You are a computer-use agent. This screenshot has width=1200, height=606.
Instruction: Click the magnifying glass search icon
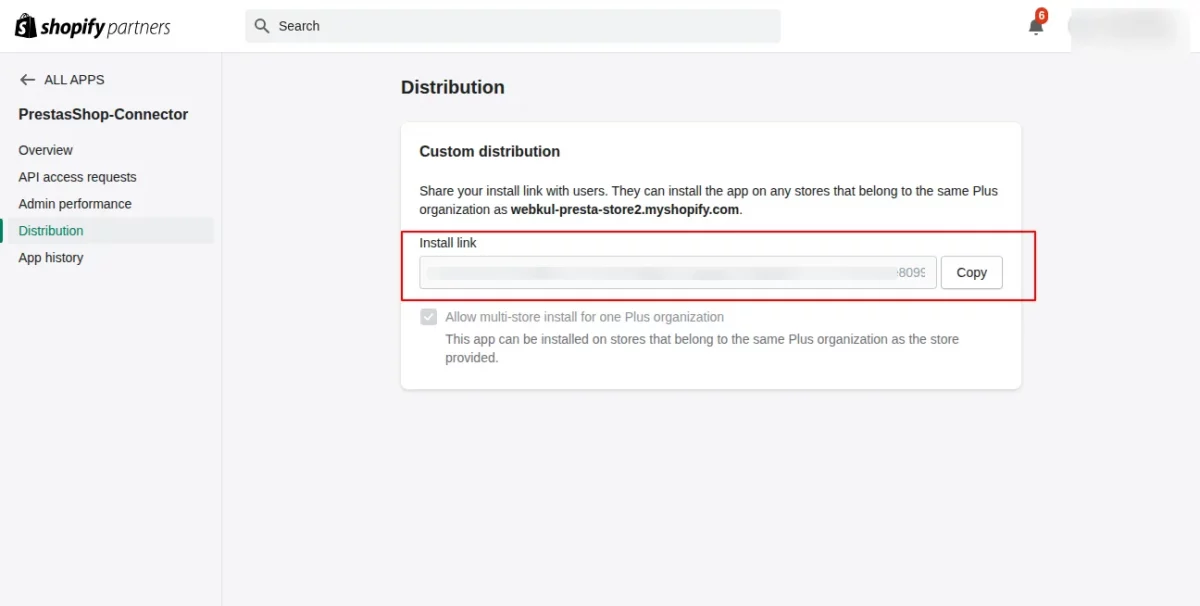point(262,26)
